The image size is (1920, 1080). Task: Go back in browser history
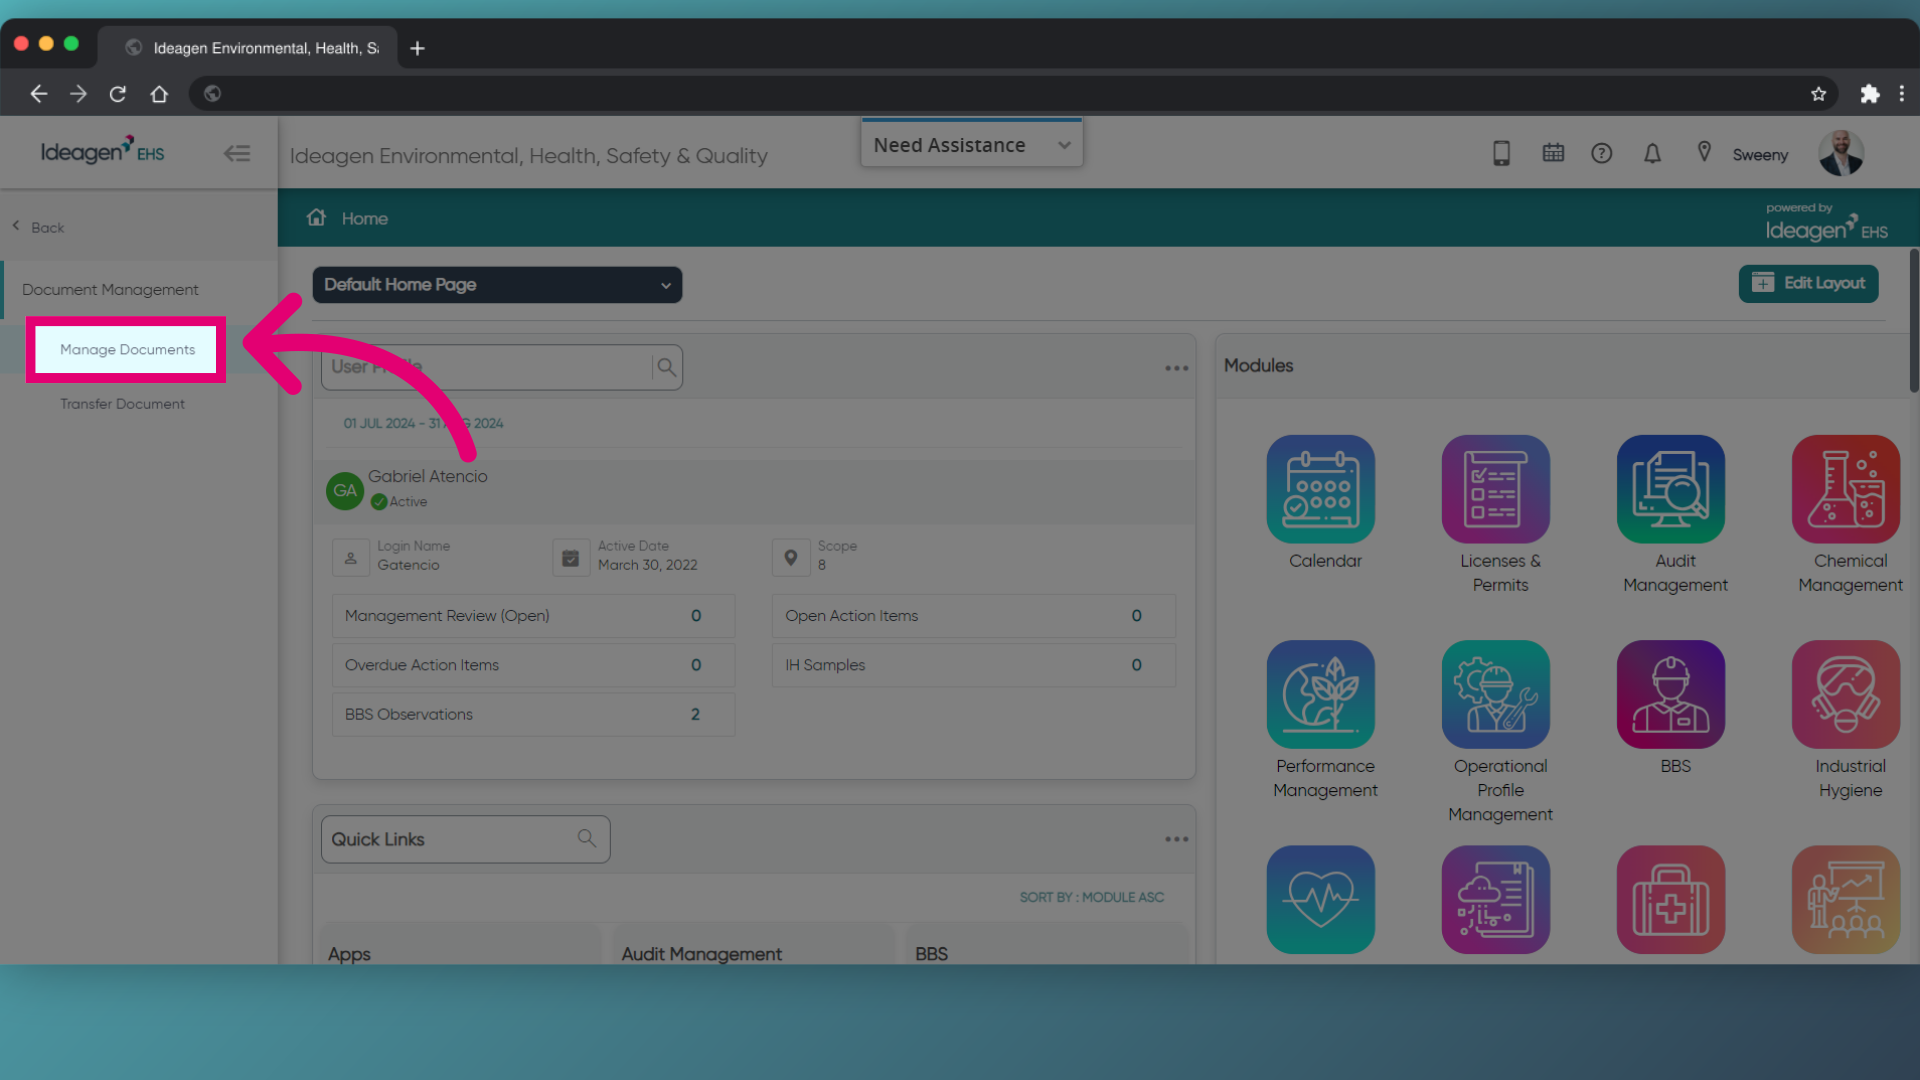pos(38,93)
